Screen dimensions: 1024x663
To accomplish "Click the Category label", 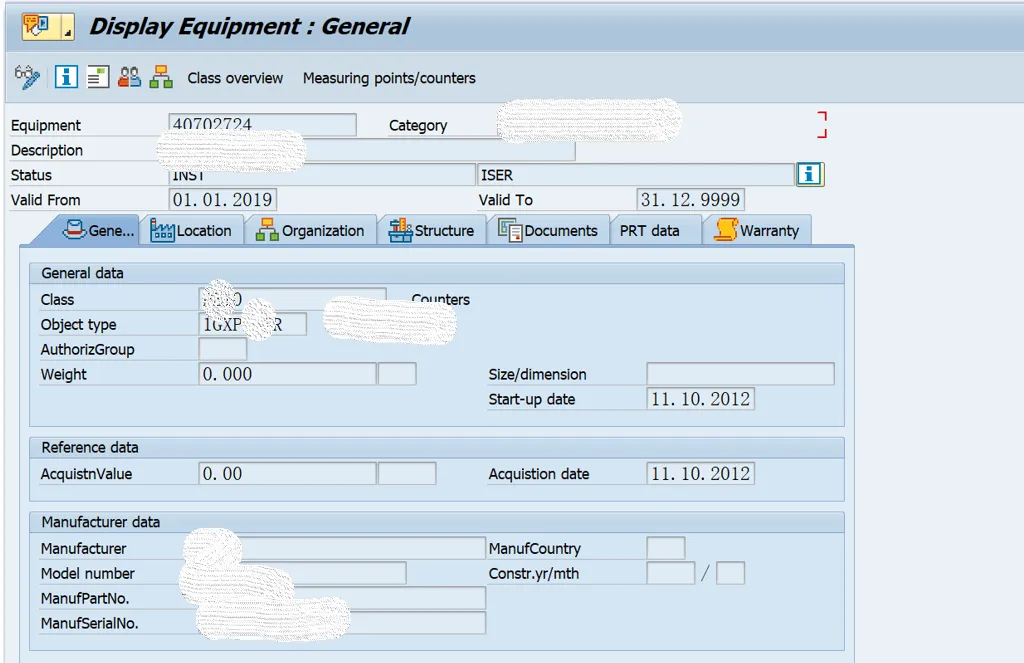I will tap(418, 125).
